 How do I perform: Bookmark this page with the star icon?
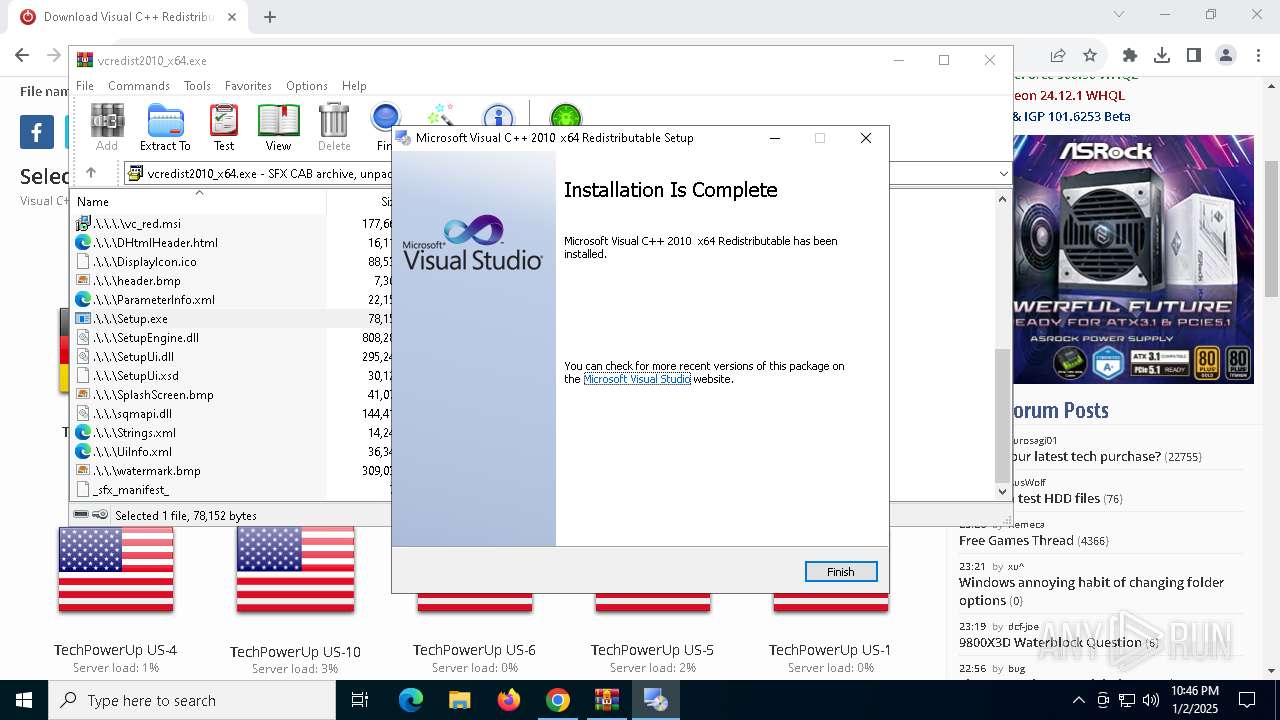(1090, 56)
